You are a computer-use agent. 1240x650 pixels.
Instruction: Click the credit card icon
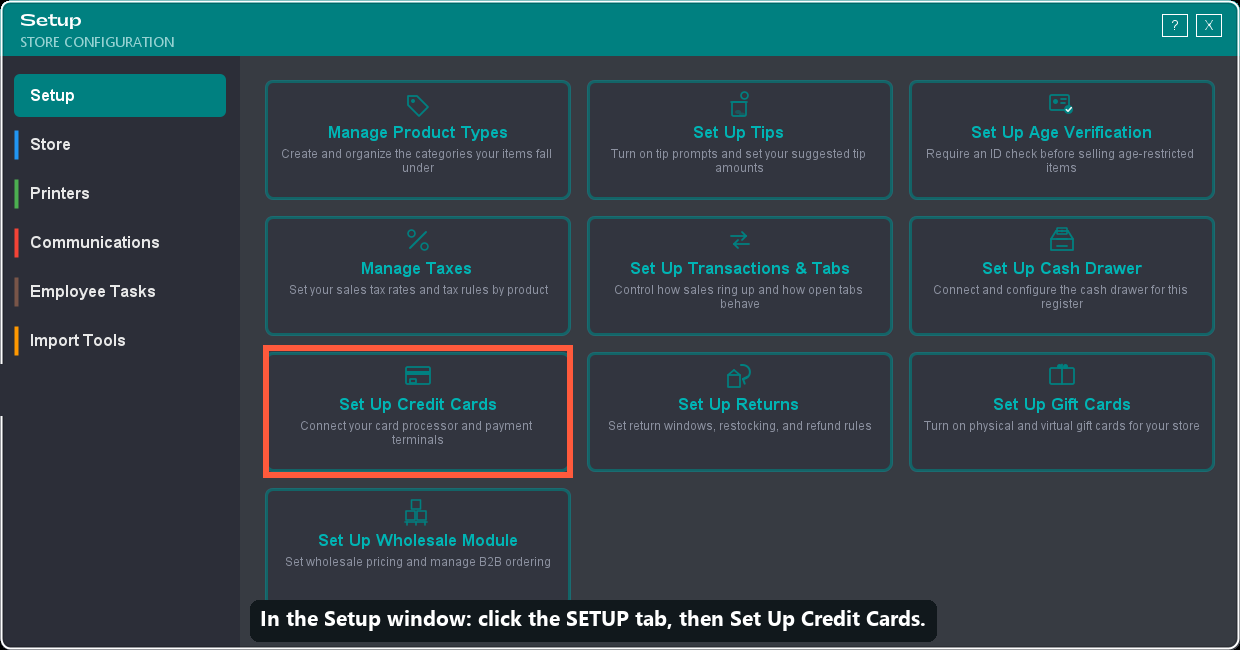pyautogui.click(x=418, y=376)
